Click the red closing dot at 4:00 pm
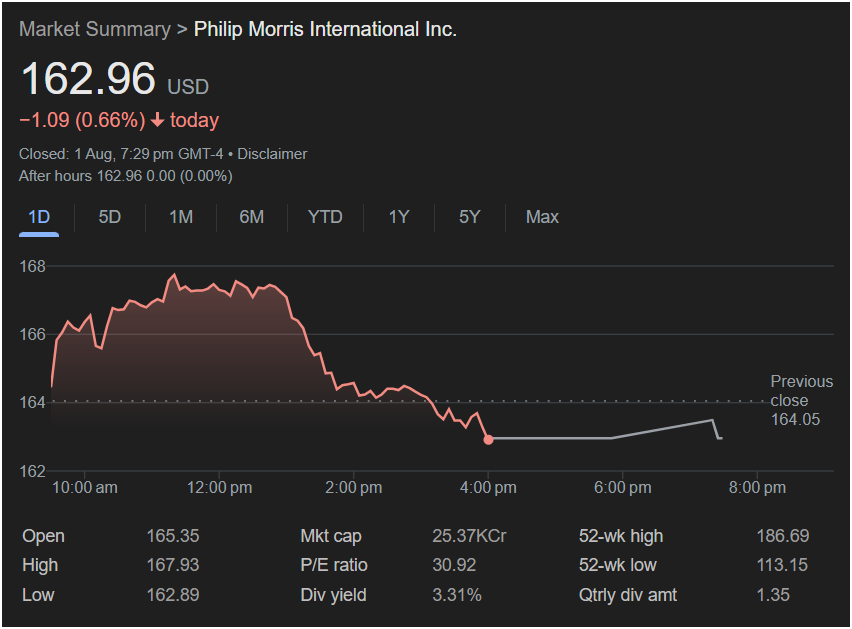Screen dimensions: 852x629 [488, 439]
